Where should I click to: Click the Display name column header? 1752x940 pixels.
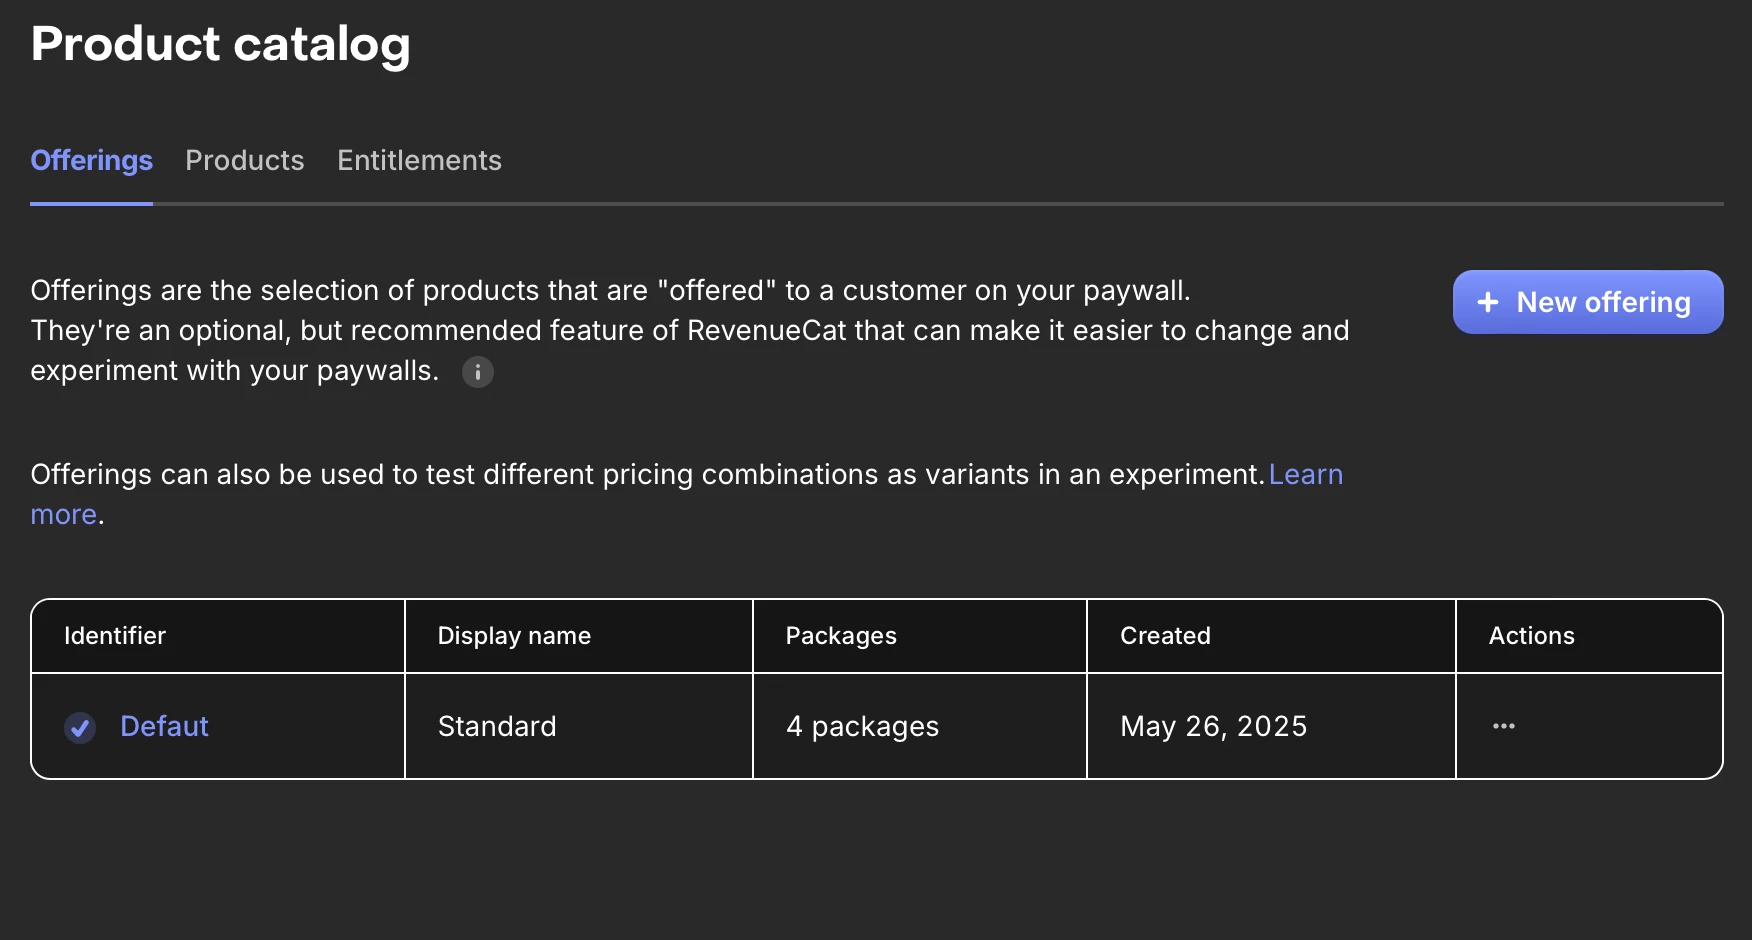(x=514, y=636)
